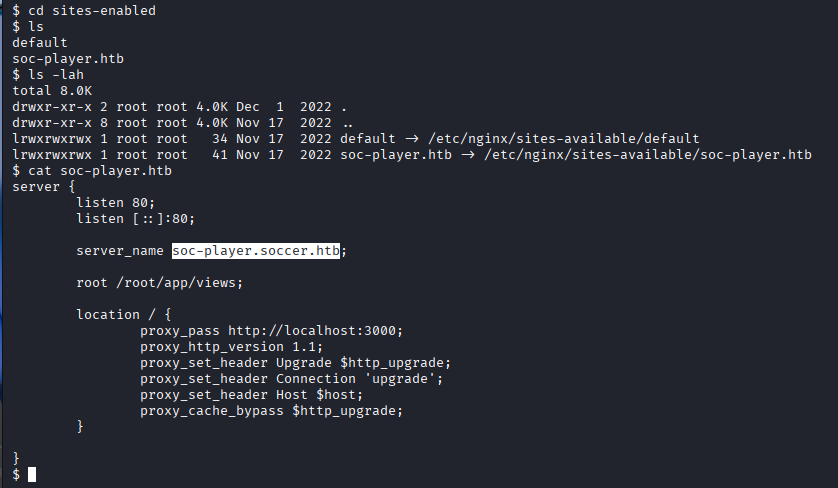Click 'default' in the first ls output
Viewport: 838px width, 488px height.
pos(40,42)
